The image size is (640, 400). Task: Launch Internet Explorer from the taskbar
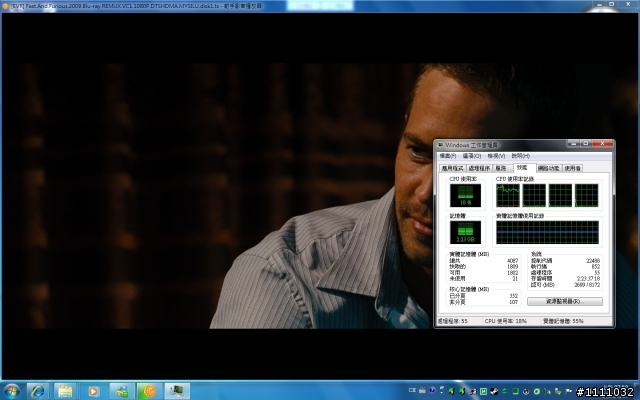(x=38, y=391)
